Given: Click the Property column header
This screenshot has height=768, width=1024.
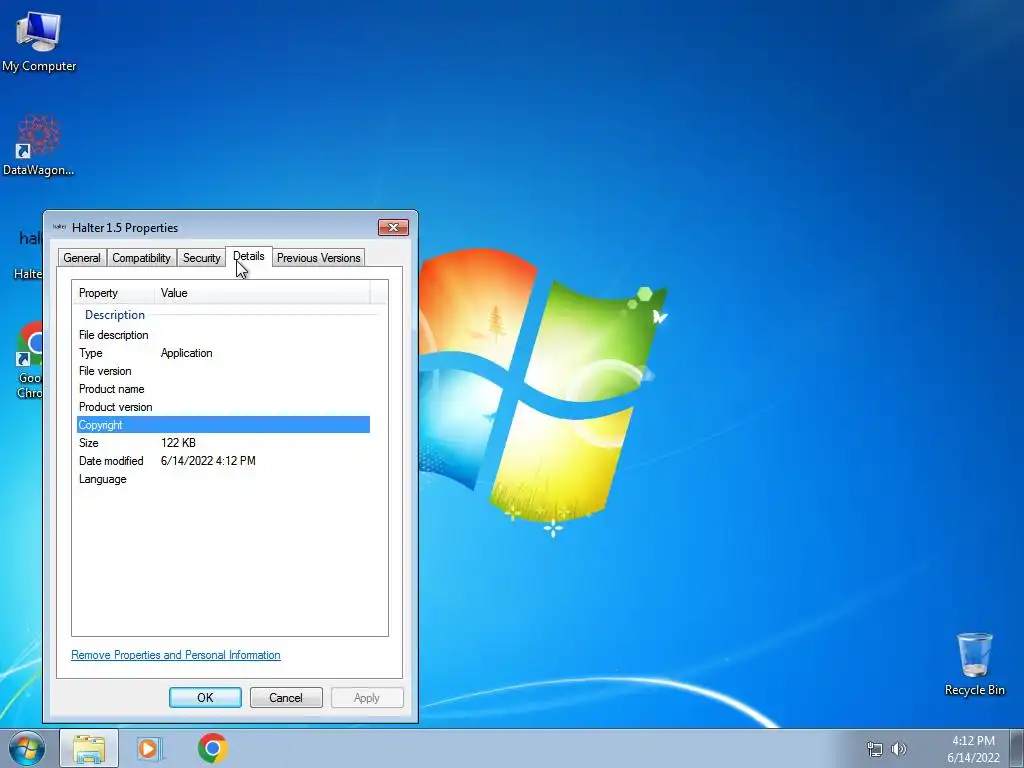Looking at the screenshot, I should coord(114,293).
